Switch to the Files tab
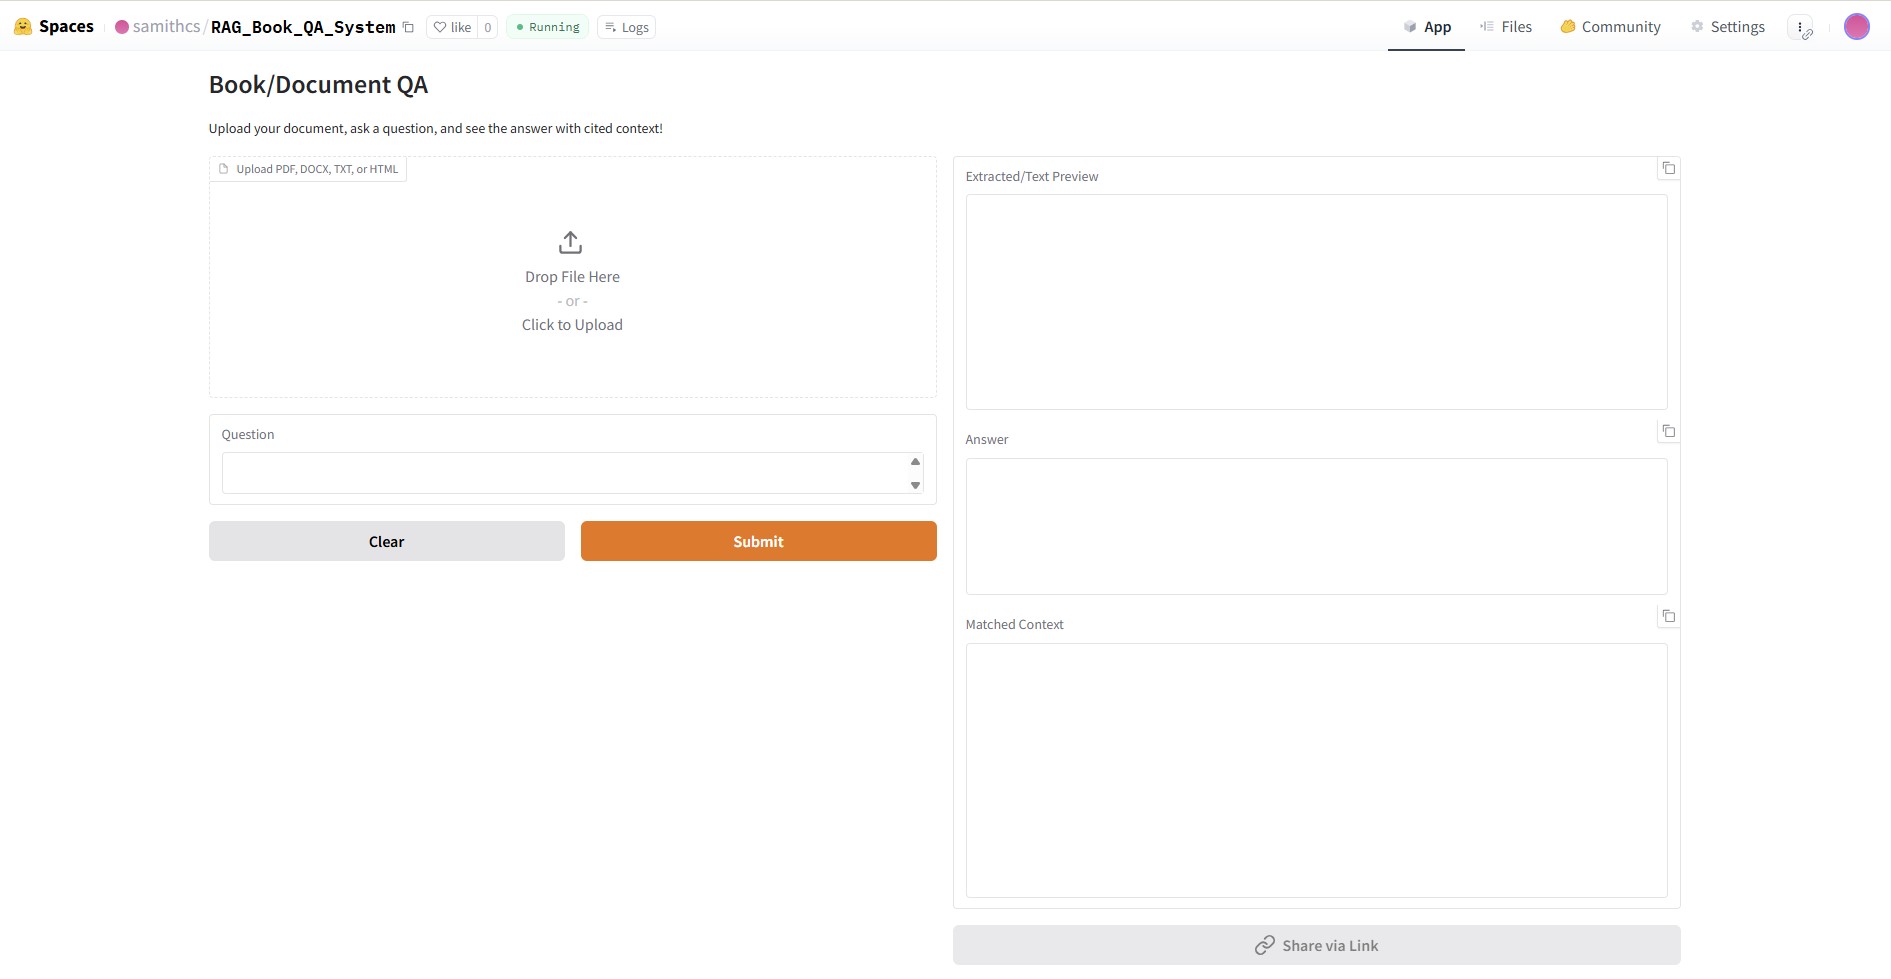This screenshot has width=1891, height=979. click(1505, 27)
